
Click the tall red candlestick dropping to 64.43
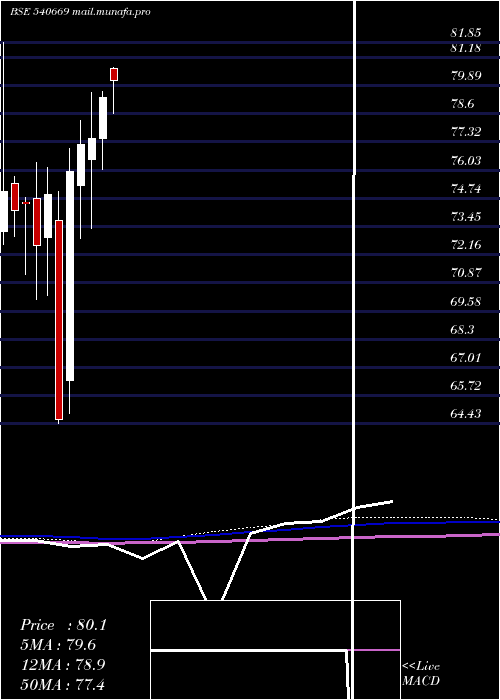pyautogui.click(x=59, y=320)
